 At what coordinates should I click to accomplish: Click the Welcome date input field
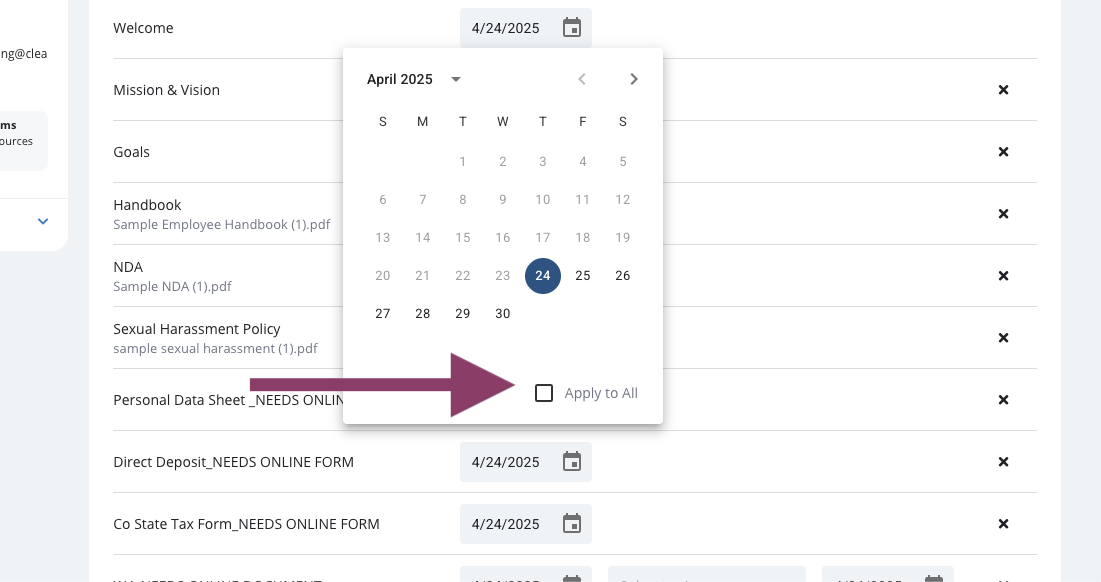(525, 28)
